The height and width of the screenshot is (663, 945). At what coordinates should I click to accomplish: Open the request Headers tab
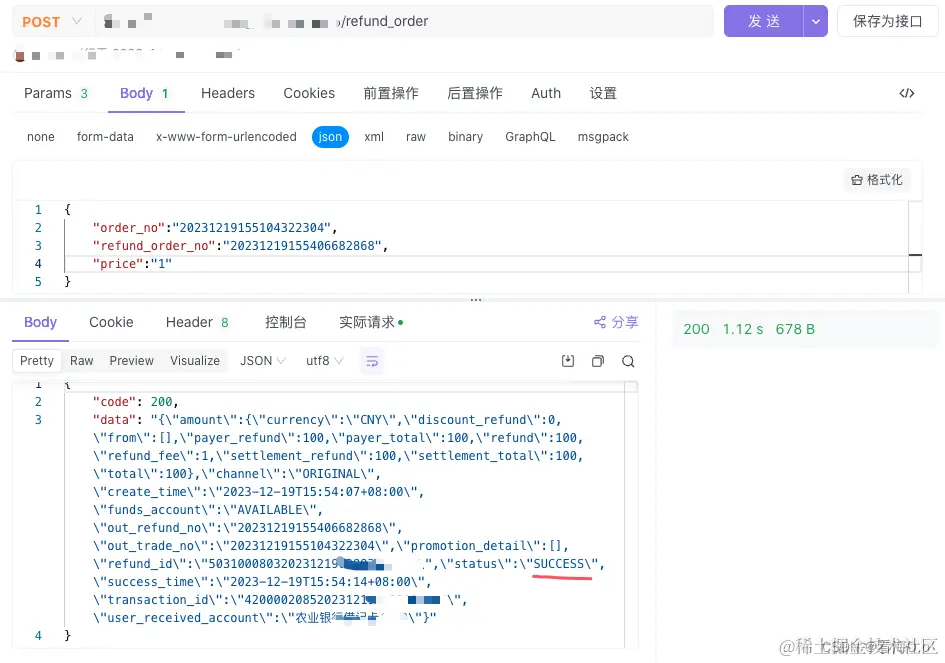228,93
